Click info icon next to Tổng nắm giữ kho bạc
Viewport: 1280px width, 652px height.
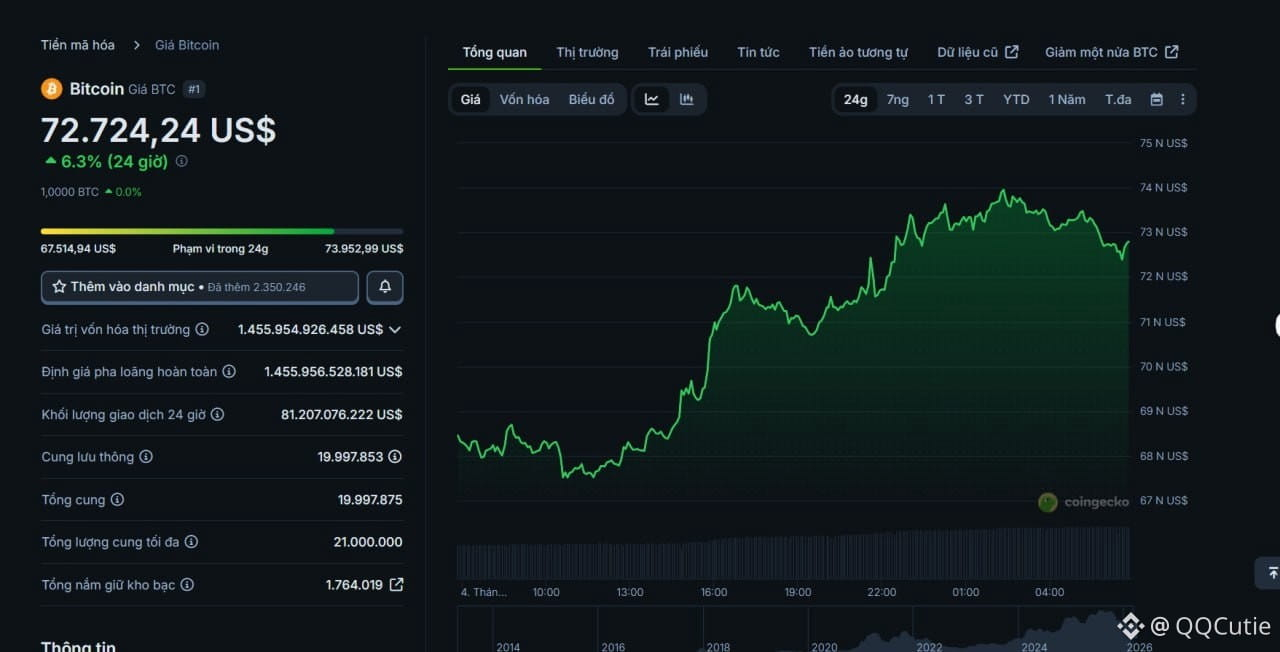[187, 585]
